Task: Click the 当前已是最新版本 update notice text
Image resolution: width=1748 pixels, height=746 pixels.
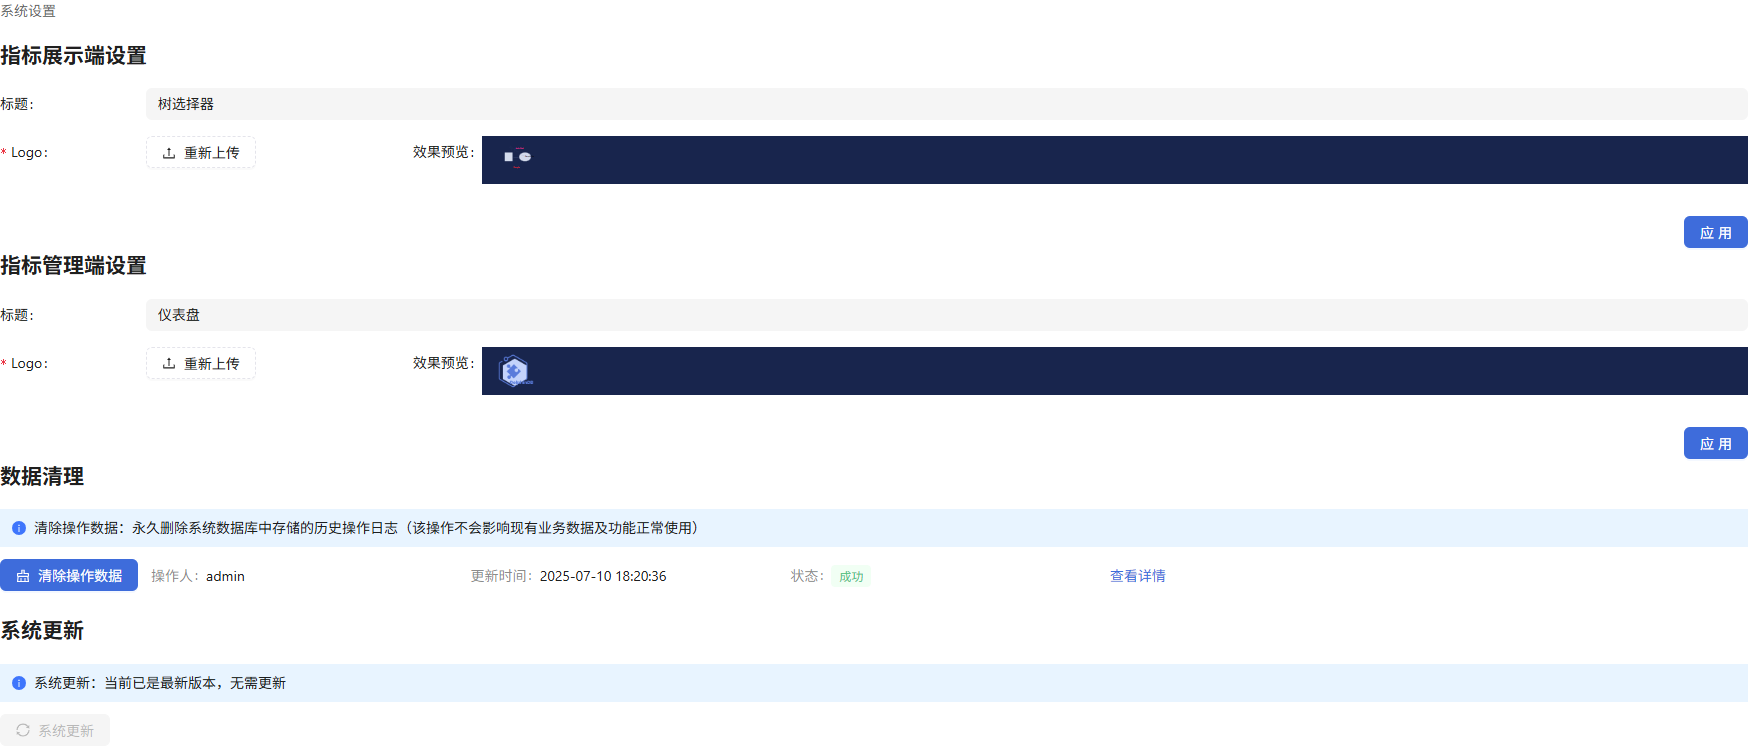Action: click(195, 683)
